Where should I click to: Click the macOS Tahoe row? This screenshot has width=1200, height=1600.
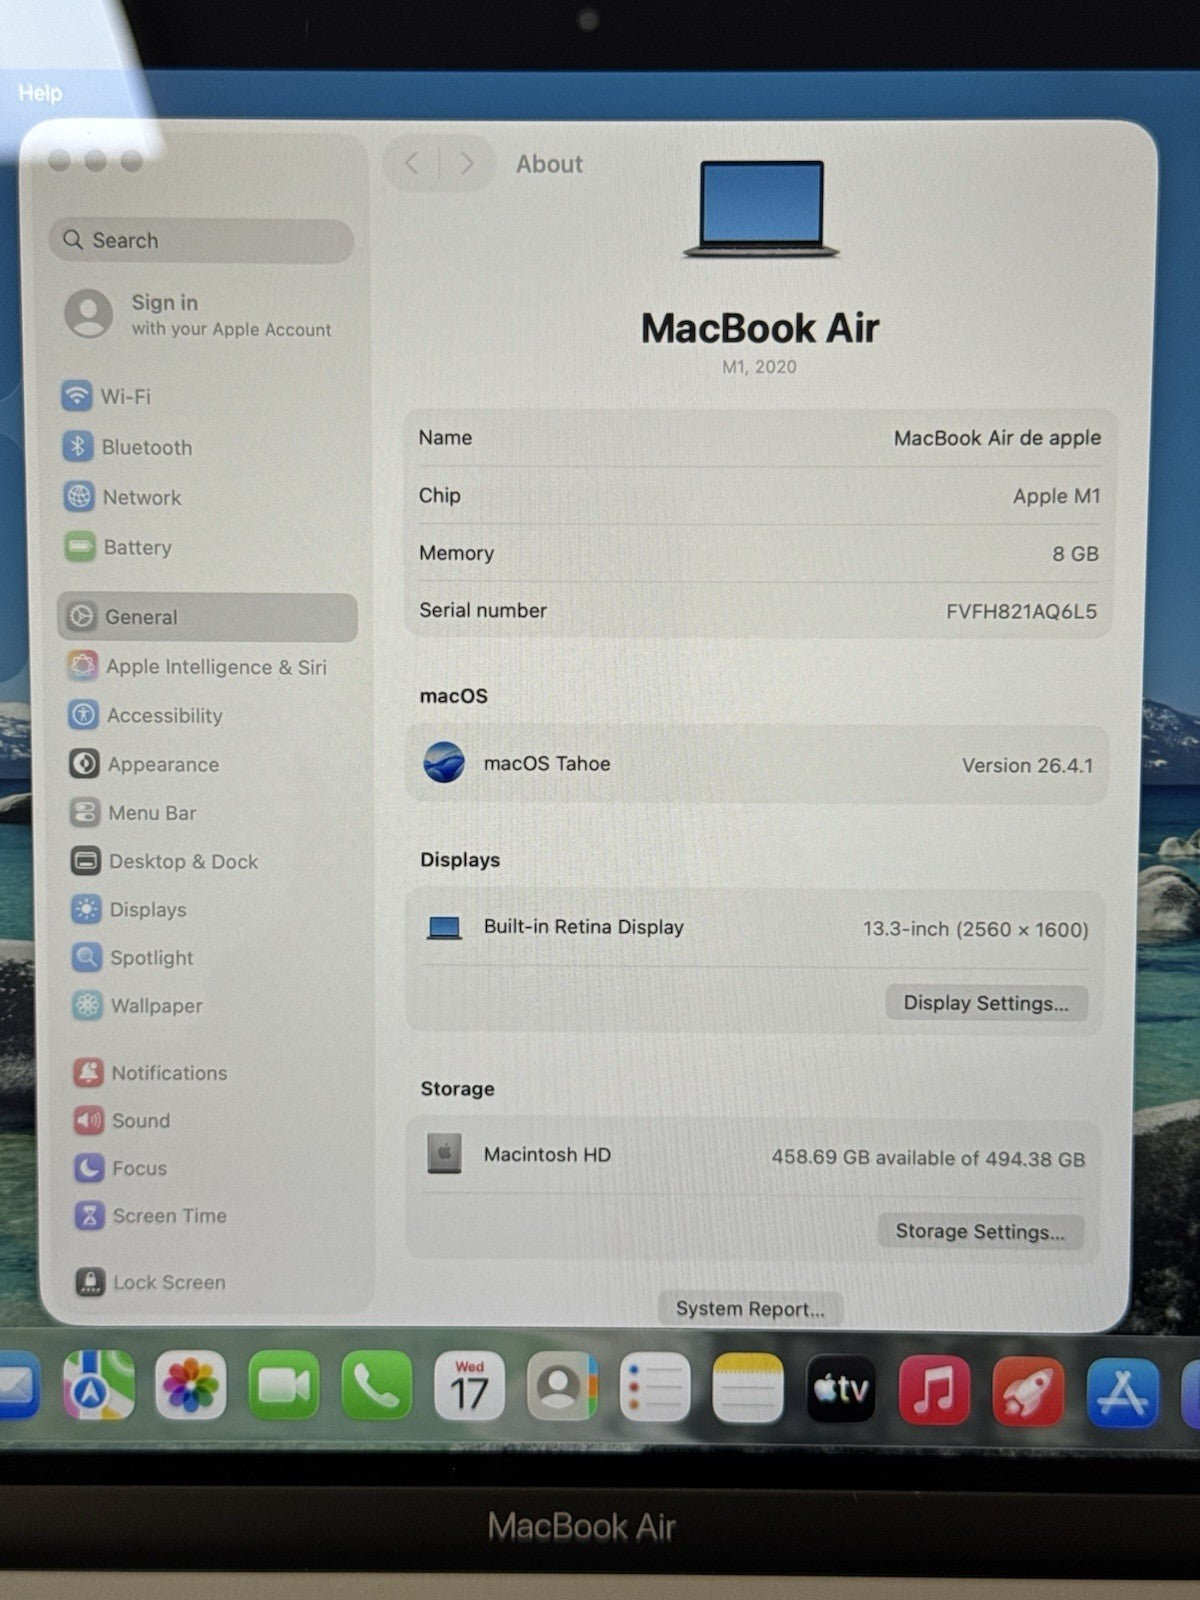(757, 764)
